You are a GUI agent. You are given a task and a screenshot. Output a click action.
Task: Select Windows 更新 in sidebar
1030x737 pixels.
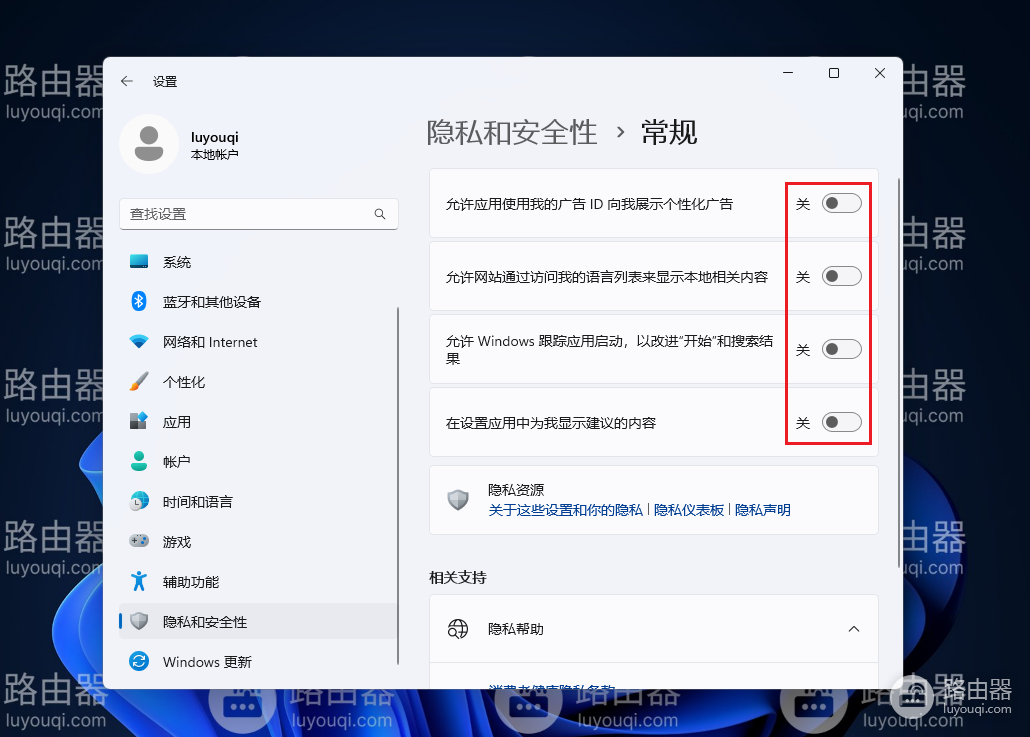(258, 661)
